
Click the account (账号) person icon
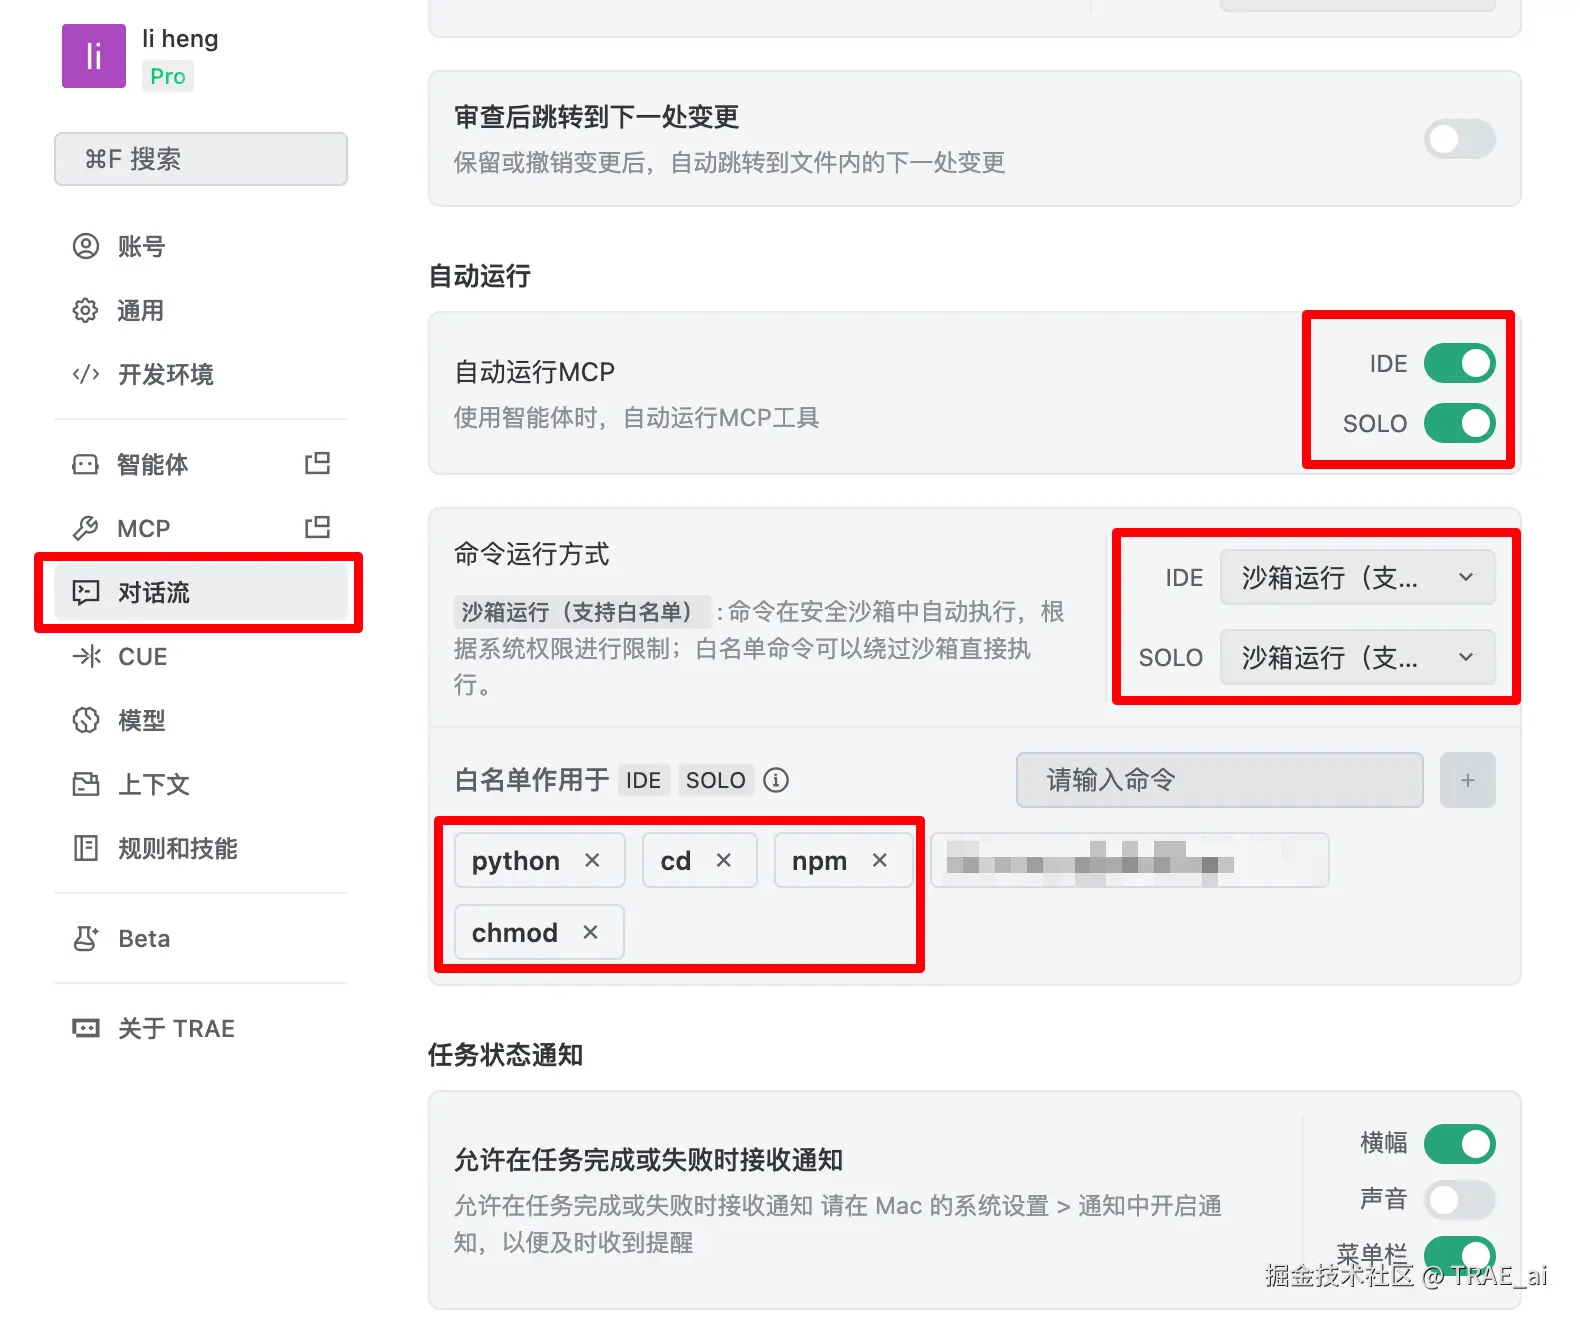pos(86,246)
